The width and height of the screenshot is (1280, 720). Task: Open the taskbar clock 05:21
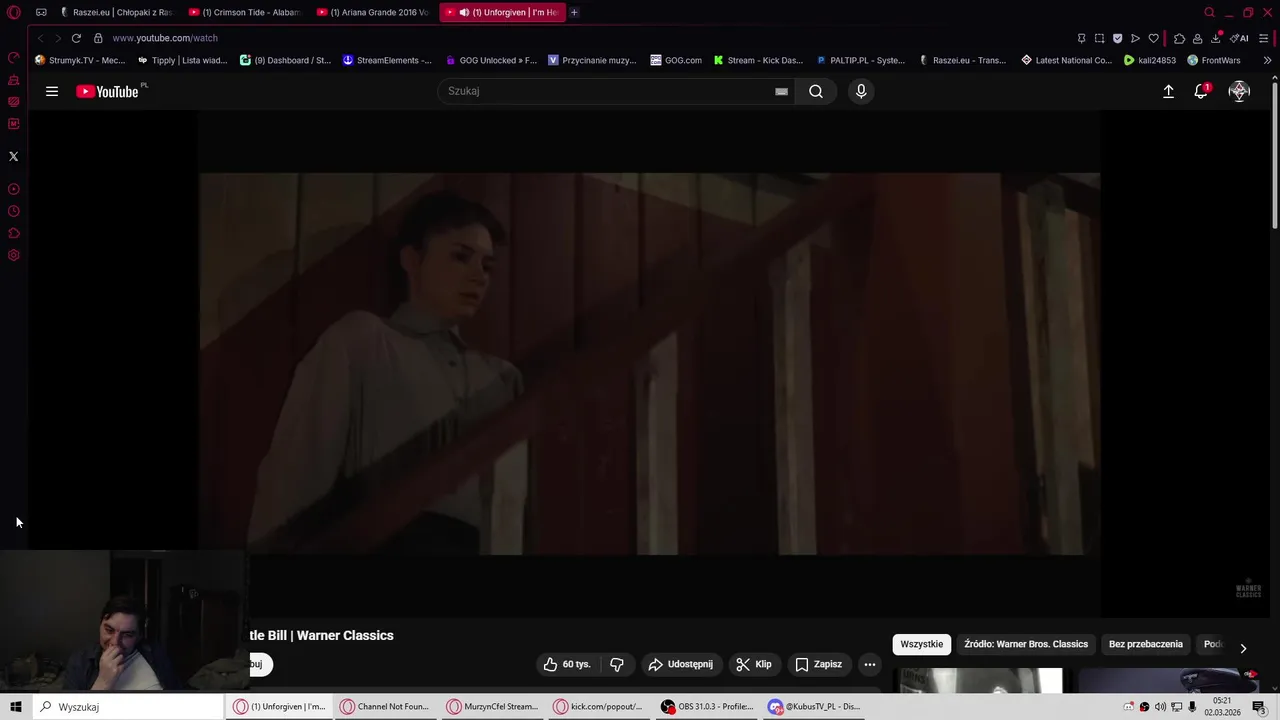pos(1222,707)
